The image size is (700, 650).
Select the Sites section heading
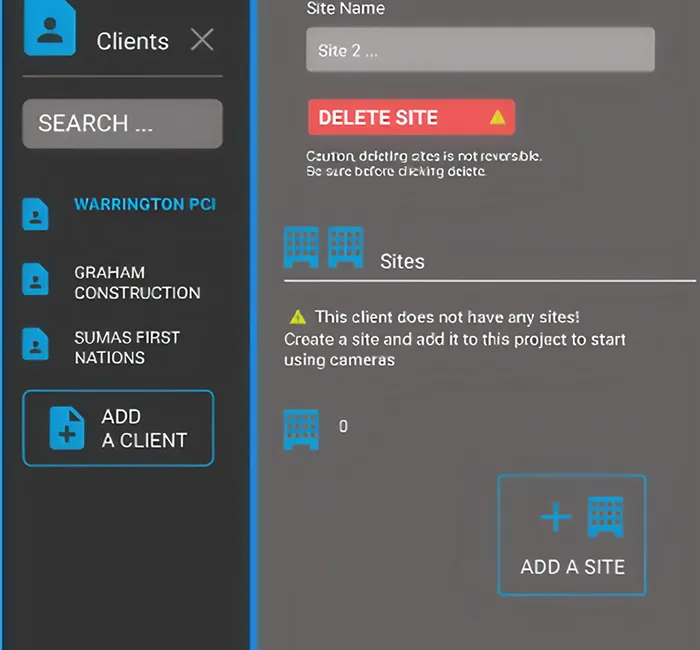402,262
